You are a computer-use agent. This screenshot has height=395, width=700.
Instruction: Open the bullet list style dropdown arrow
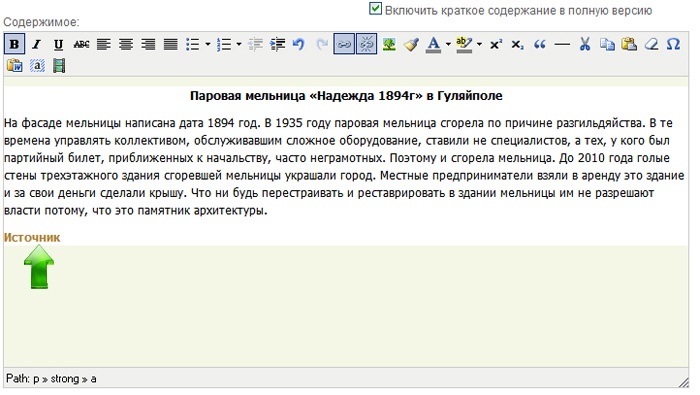[208, 44]
